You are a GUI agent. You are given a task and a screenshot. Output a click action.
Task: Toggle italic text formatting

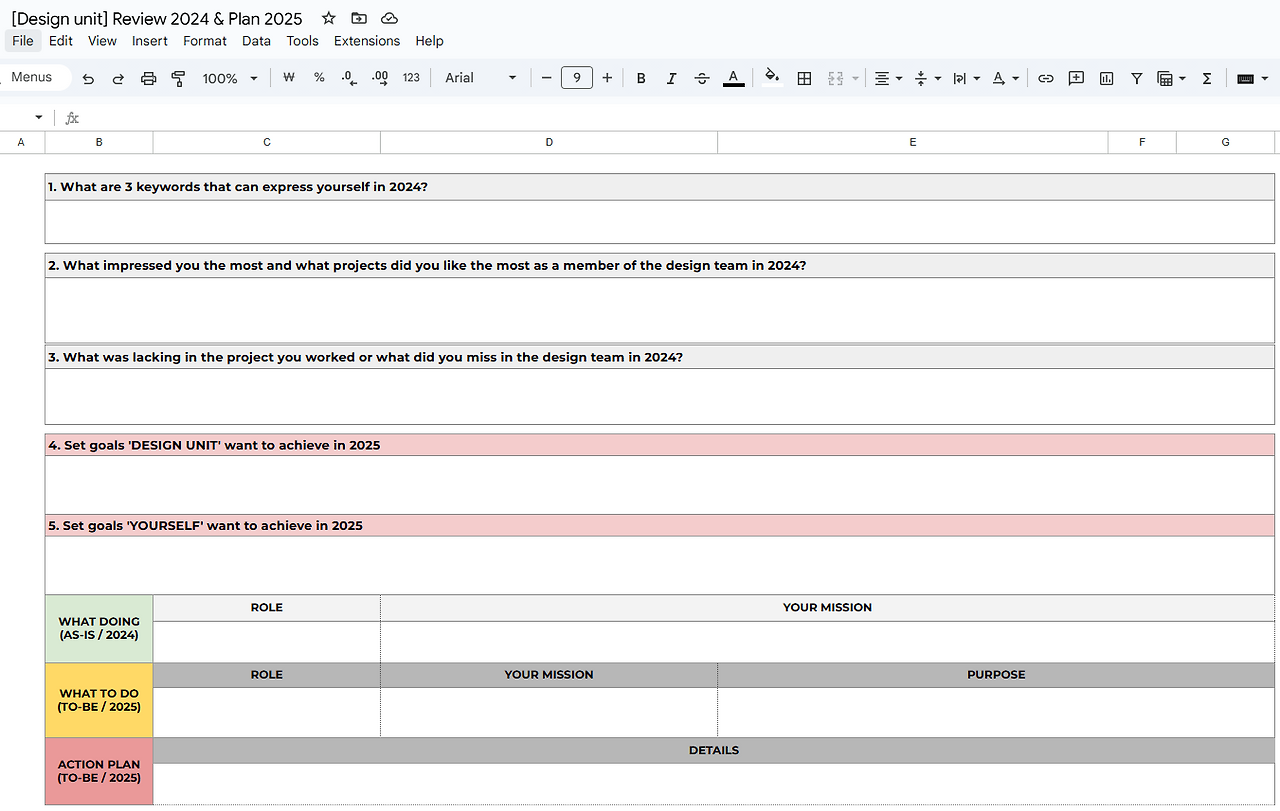671,78
